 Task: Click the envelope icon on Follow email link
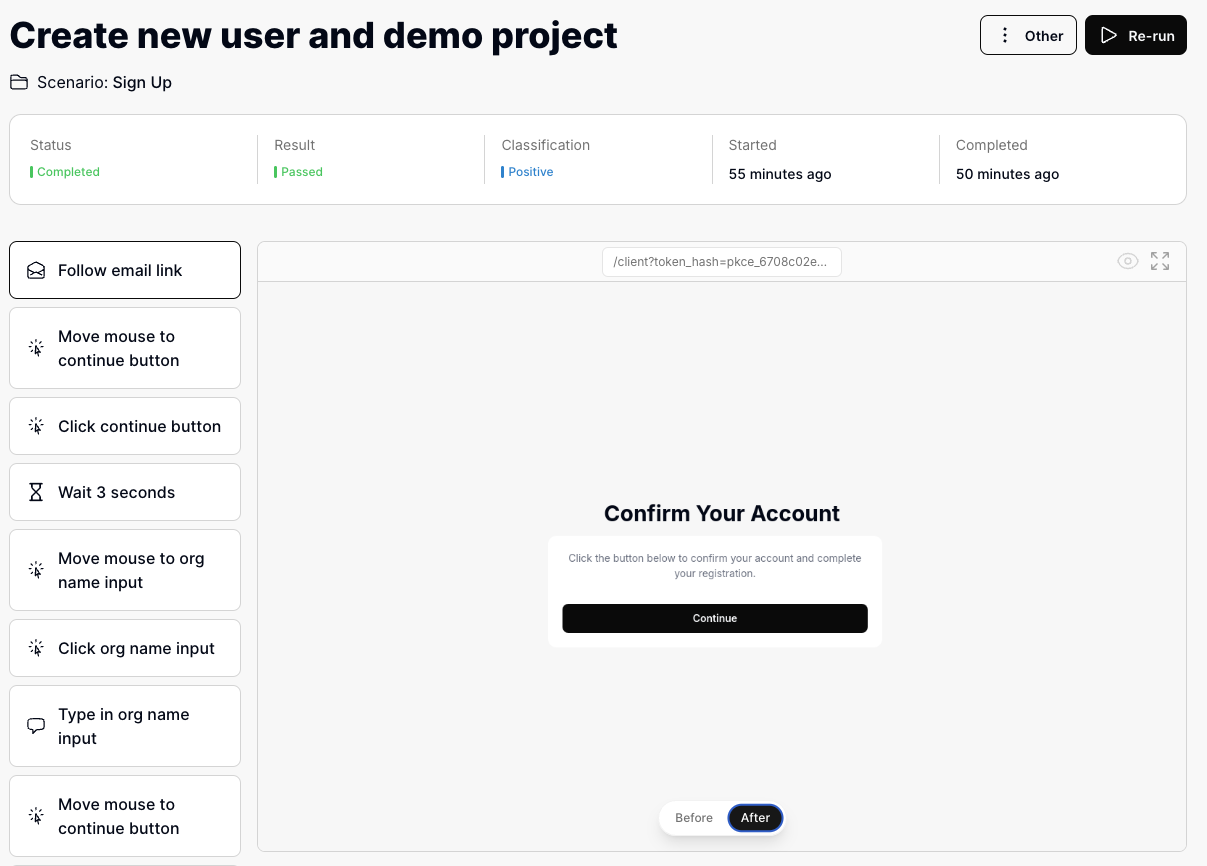click(x=36, y=270)
